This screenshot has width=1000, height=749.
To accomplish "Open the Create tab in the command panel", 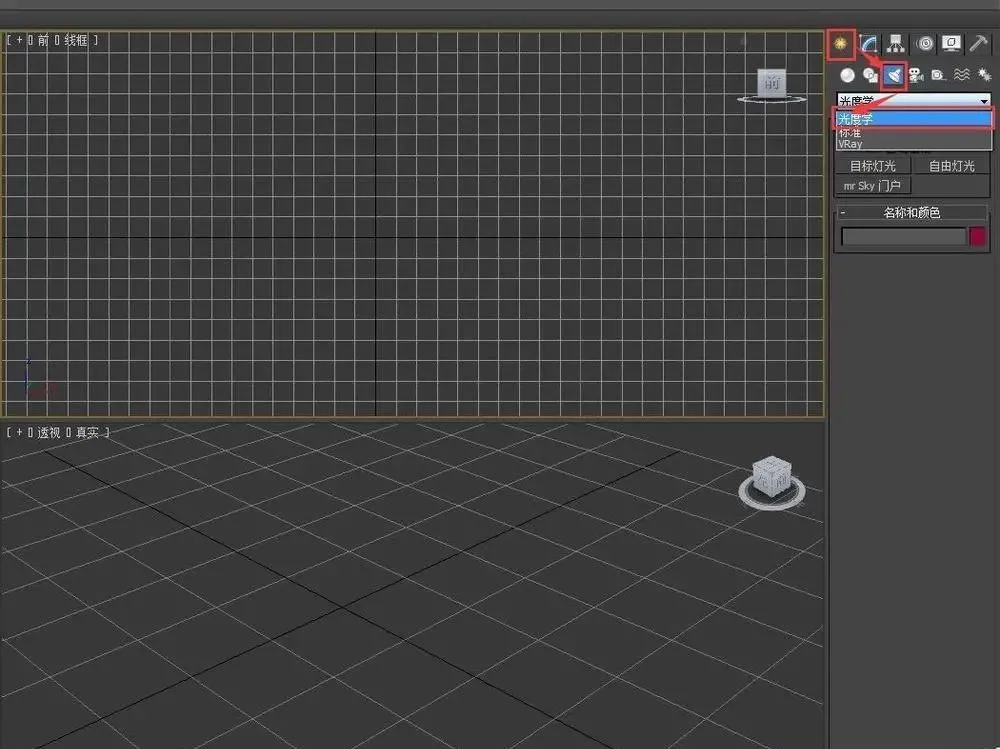I will [x=841, y=44].
